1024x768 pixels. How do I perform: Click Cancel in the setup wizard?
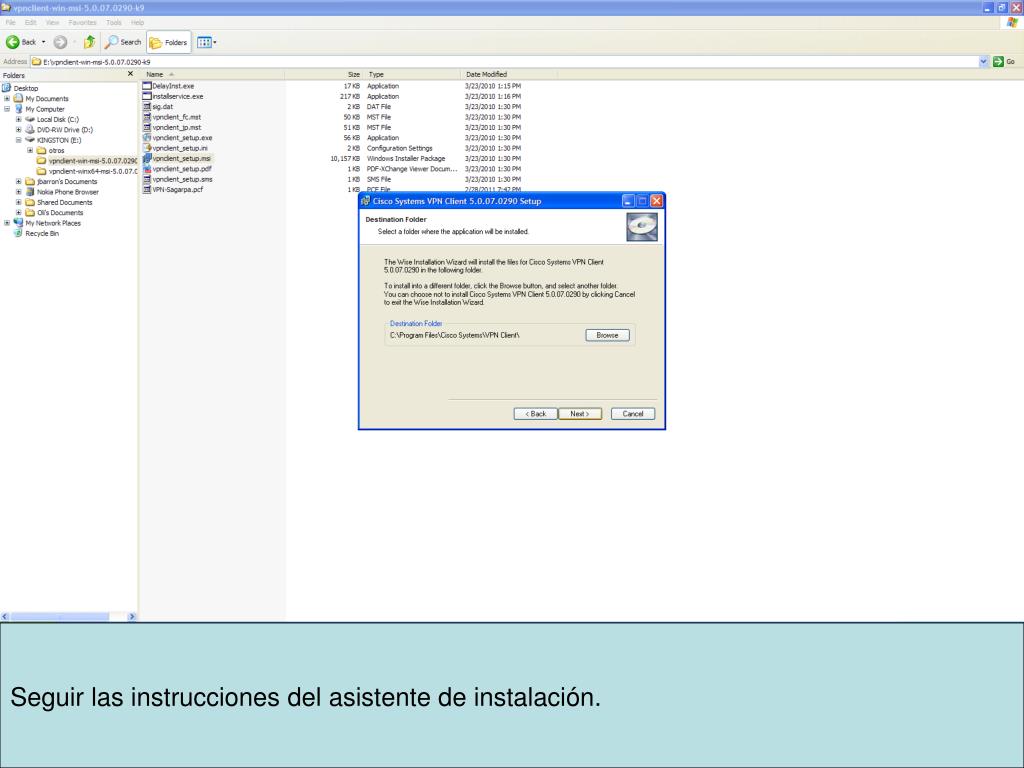tap(632, 414)
